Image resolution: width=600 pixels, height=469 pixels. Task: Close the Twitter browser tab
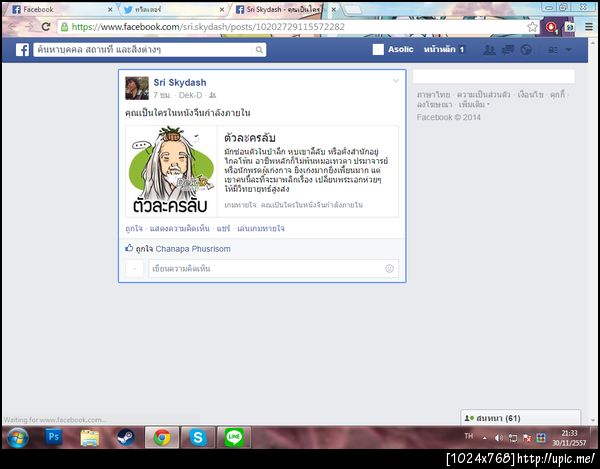pos(222,10)
